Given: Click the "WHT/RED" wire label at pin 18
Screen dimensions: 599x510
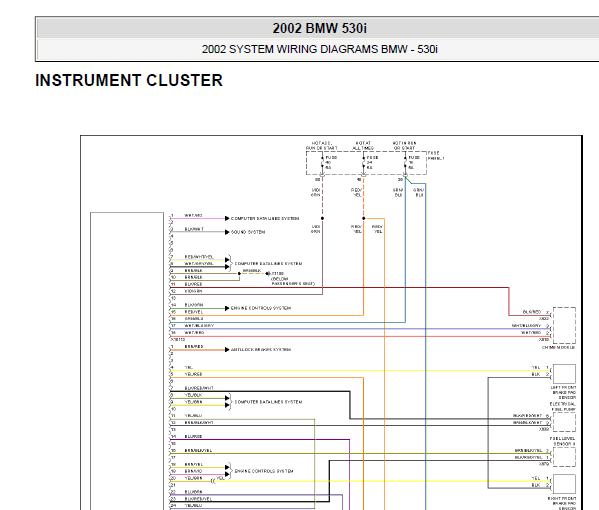Looking at the screenshot, I should click(x=194, y=333).
